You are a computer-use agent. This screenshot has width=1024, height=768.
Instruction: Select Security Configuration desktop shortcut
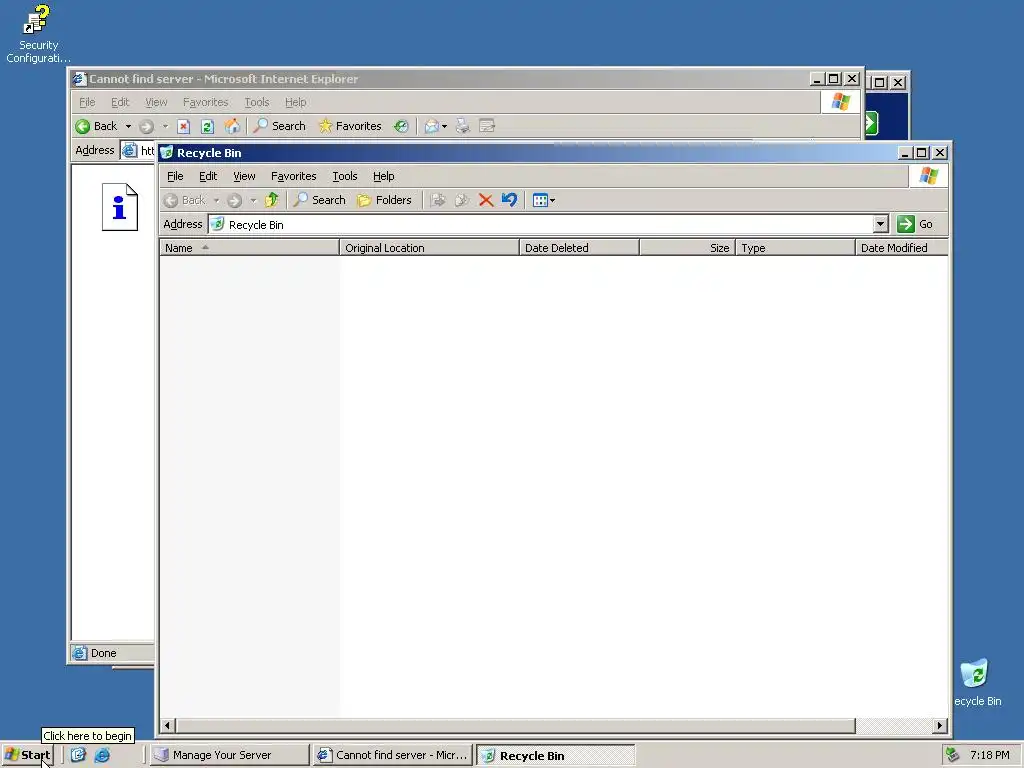point(38,33)
